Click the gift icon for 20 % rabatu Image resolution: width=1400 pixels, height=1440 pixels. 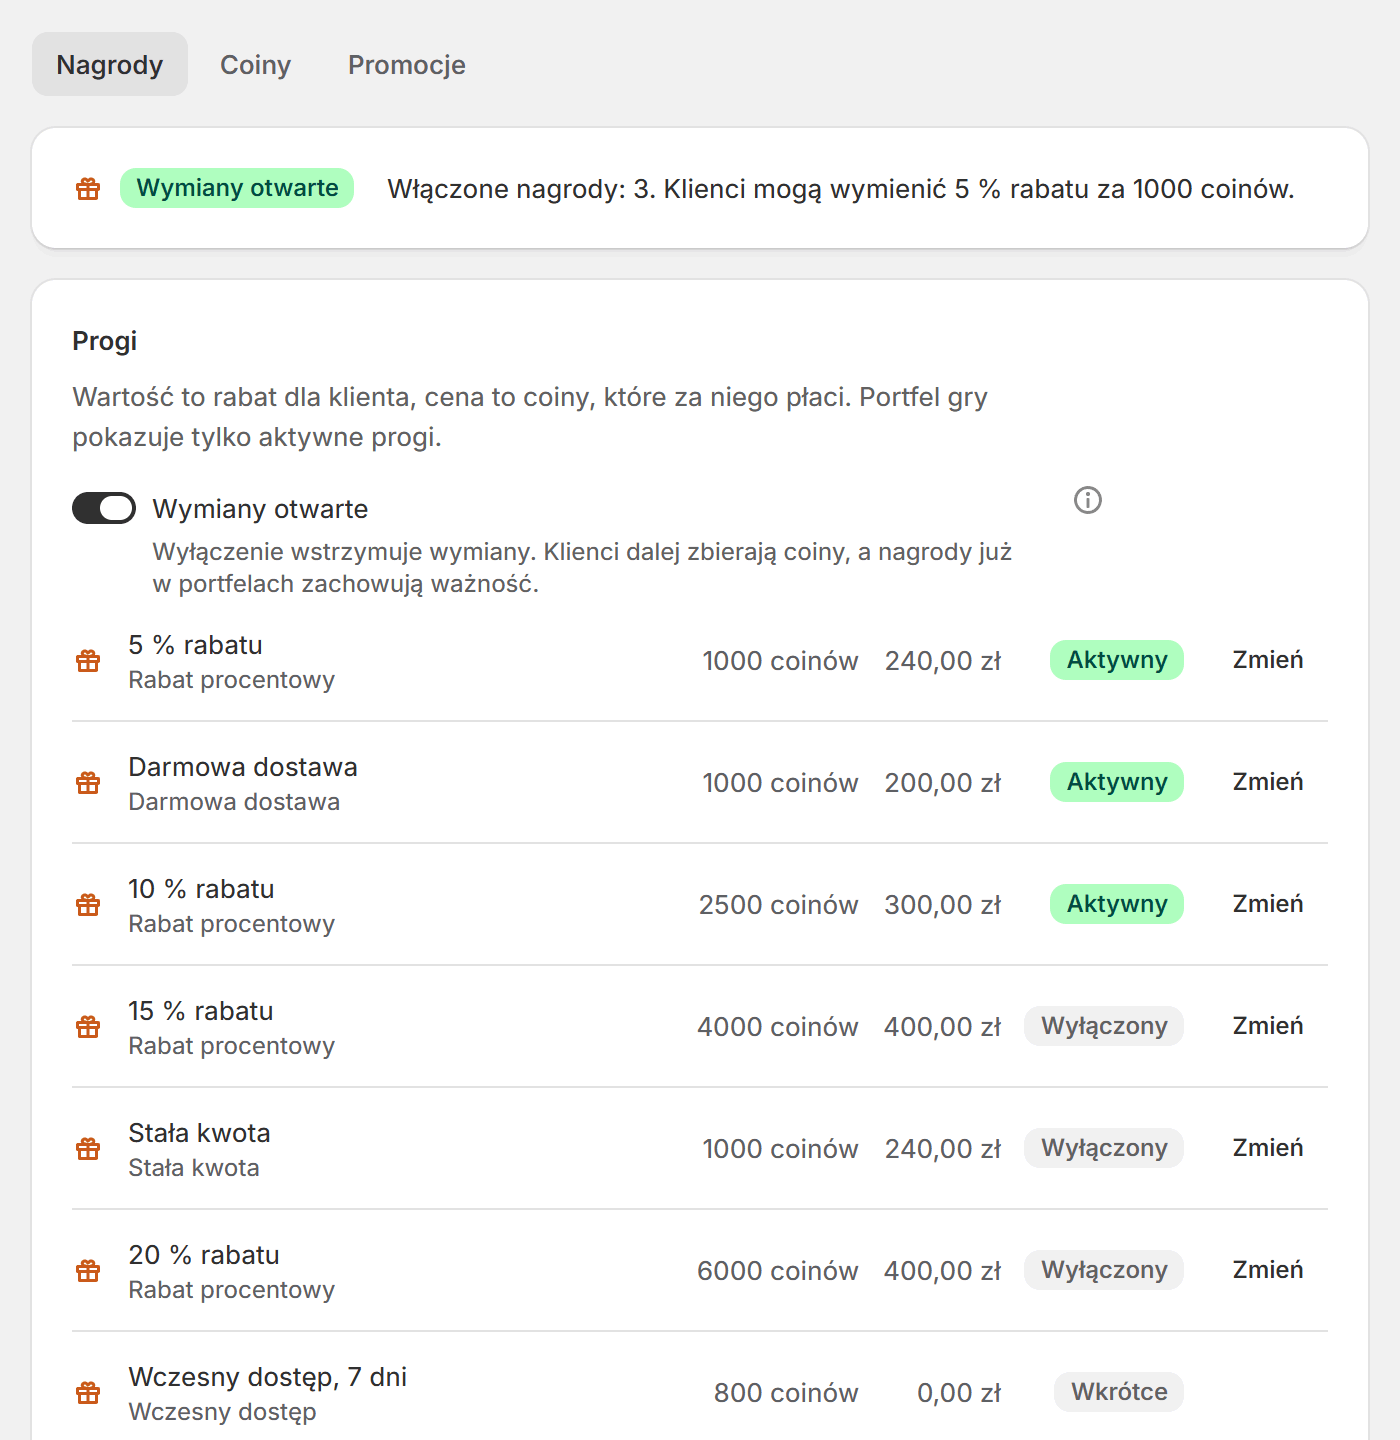click(x=88, y=1271)
